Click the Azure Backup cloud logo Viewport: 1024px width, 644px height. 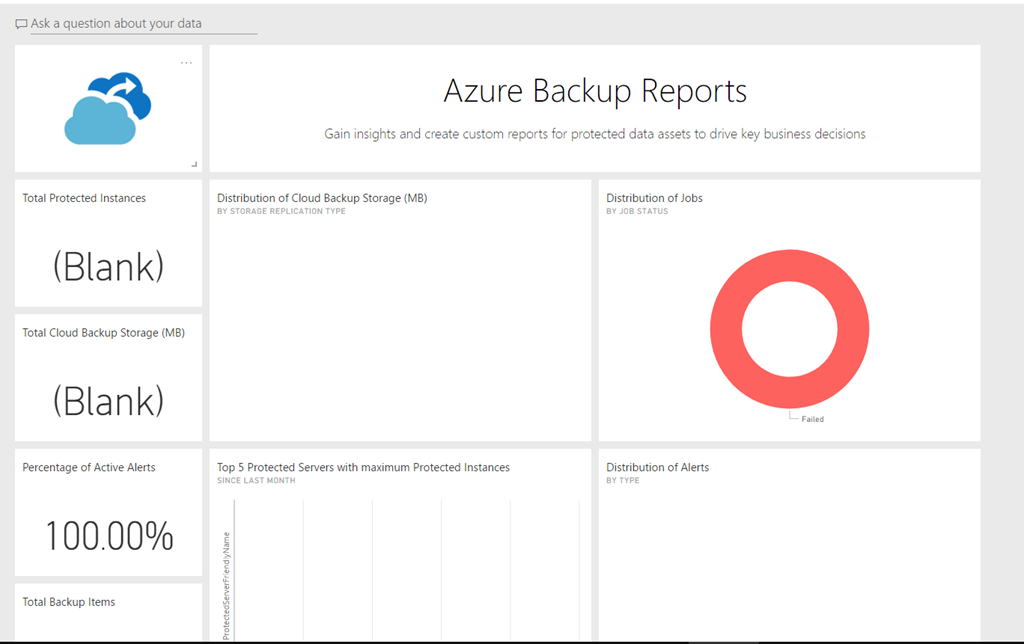(x=107, y=108)
